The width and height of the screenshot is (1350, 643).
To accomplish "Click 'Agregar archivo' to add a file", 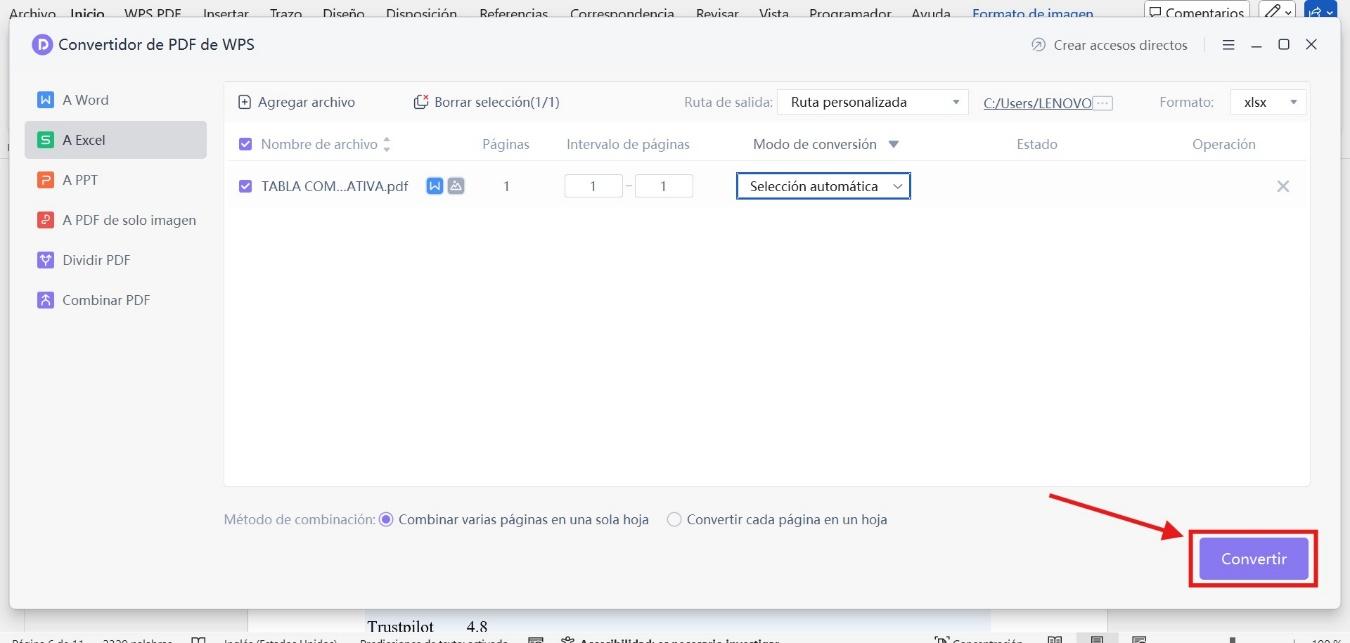I will click(x=296, y=101).
